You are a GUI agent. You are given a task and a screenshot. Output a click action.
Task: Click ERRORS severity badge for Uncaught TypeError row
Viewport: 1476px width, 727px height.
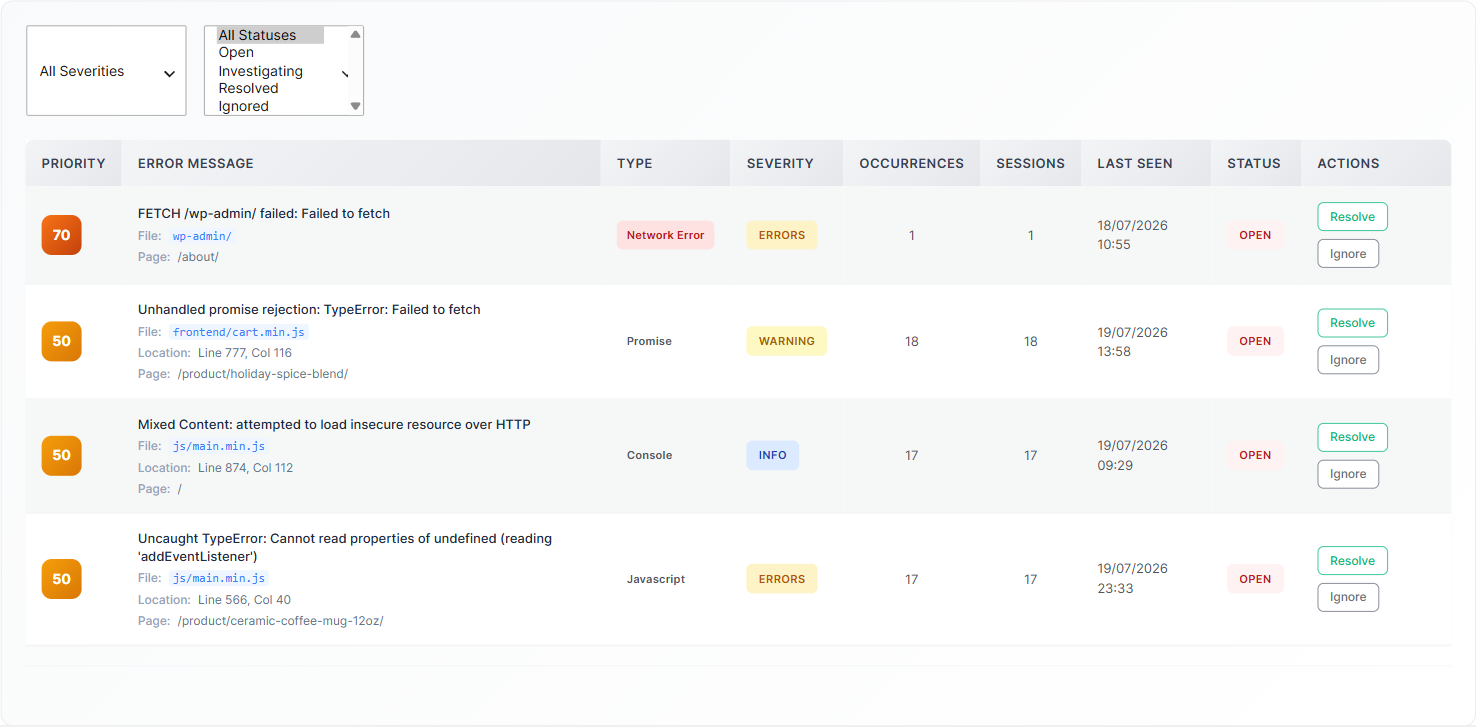pyautogui.click(x=782, y=579)
